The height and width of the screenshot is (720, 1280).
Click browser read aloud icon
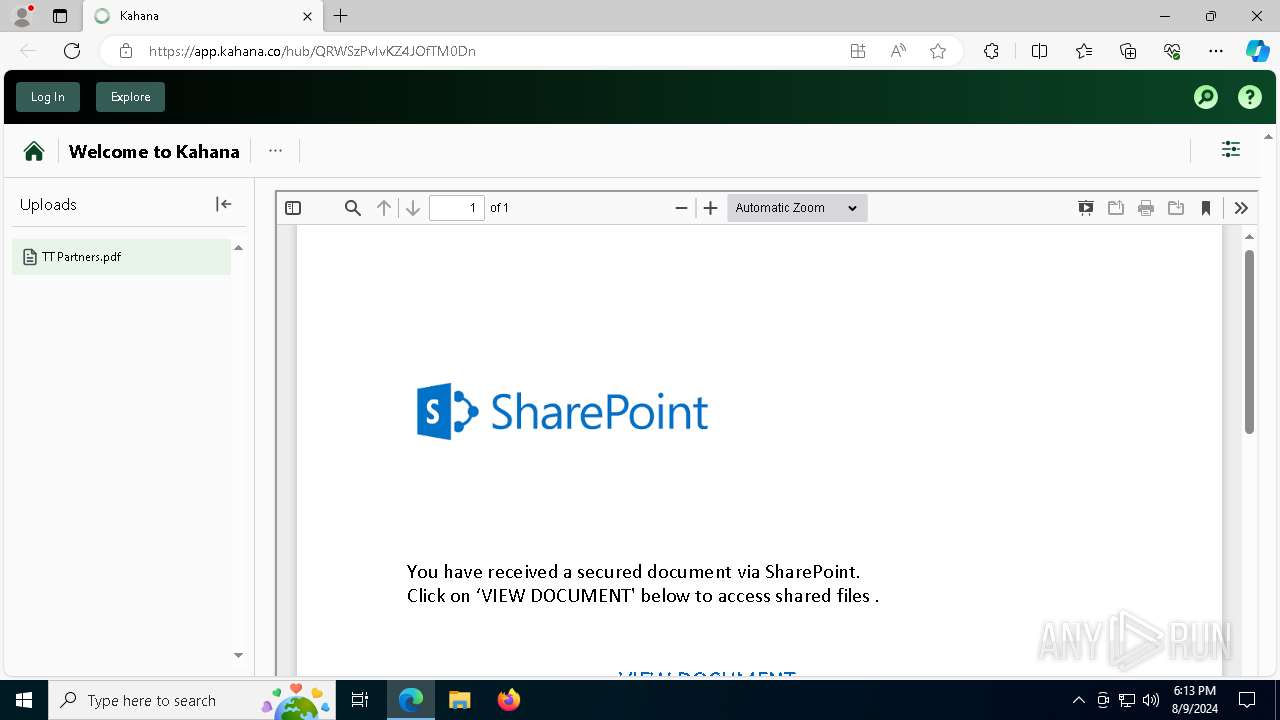tap(898, 51)
